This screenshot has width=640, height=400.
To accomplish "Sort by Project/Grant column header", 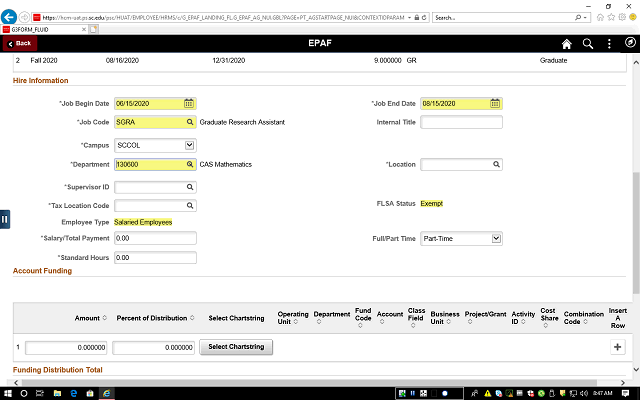I will tap(485, 318).
